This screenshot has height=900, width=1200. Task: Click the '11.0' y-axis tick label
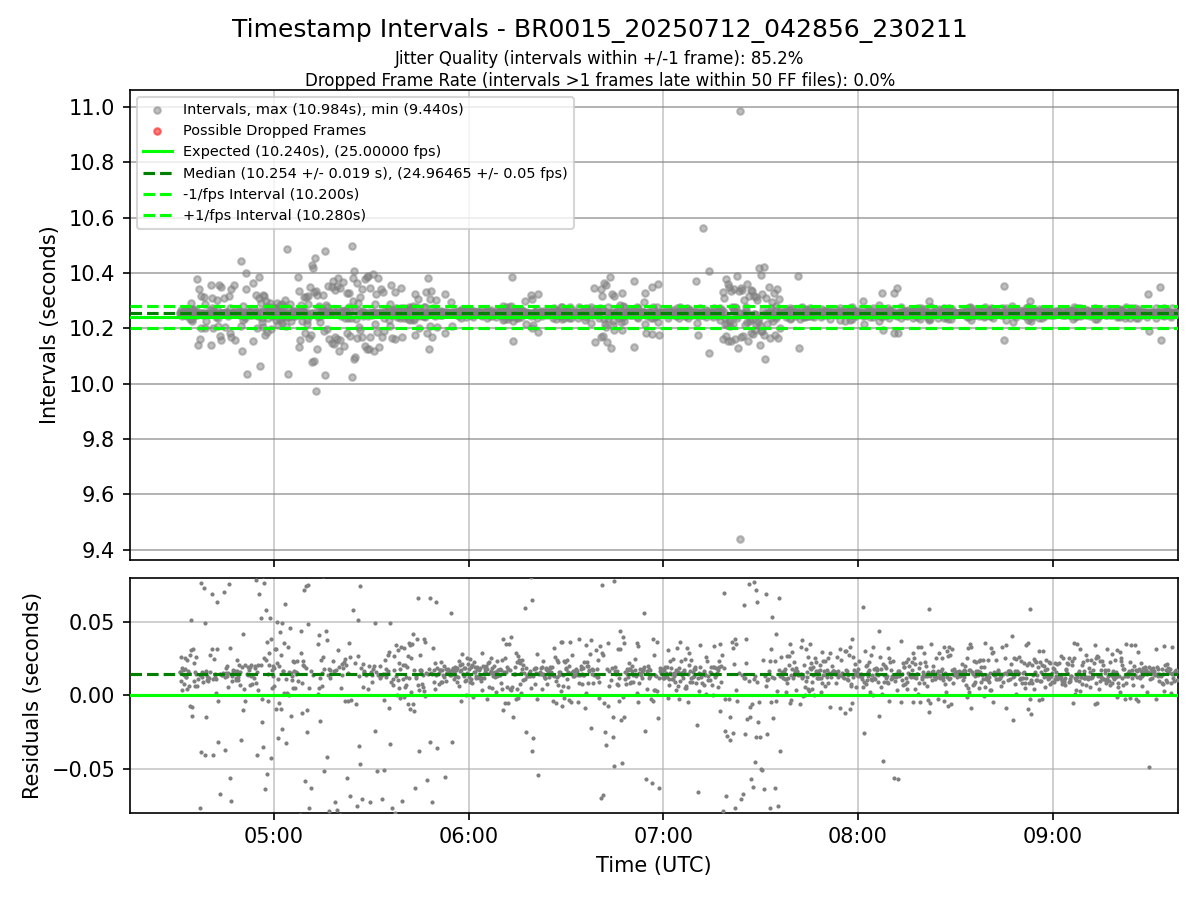click(93, 107)
